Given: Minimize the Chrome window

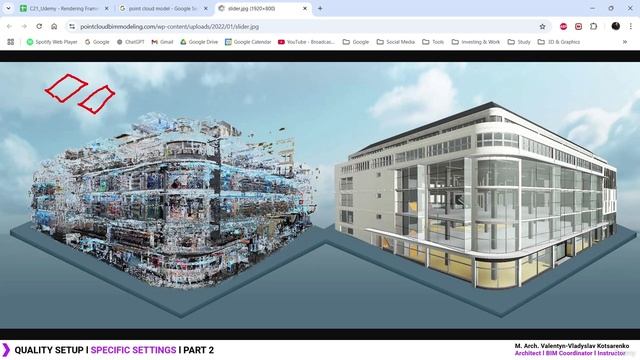Looking at the screenshot, I should click(x=593, y=8).
